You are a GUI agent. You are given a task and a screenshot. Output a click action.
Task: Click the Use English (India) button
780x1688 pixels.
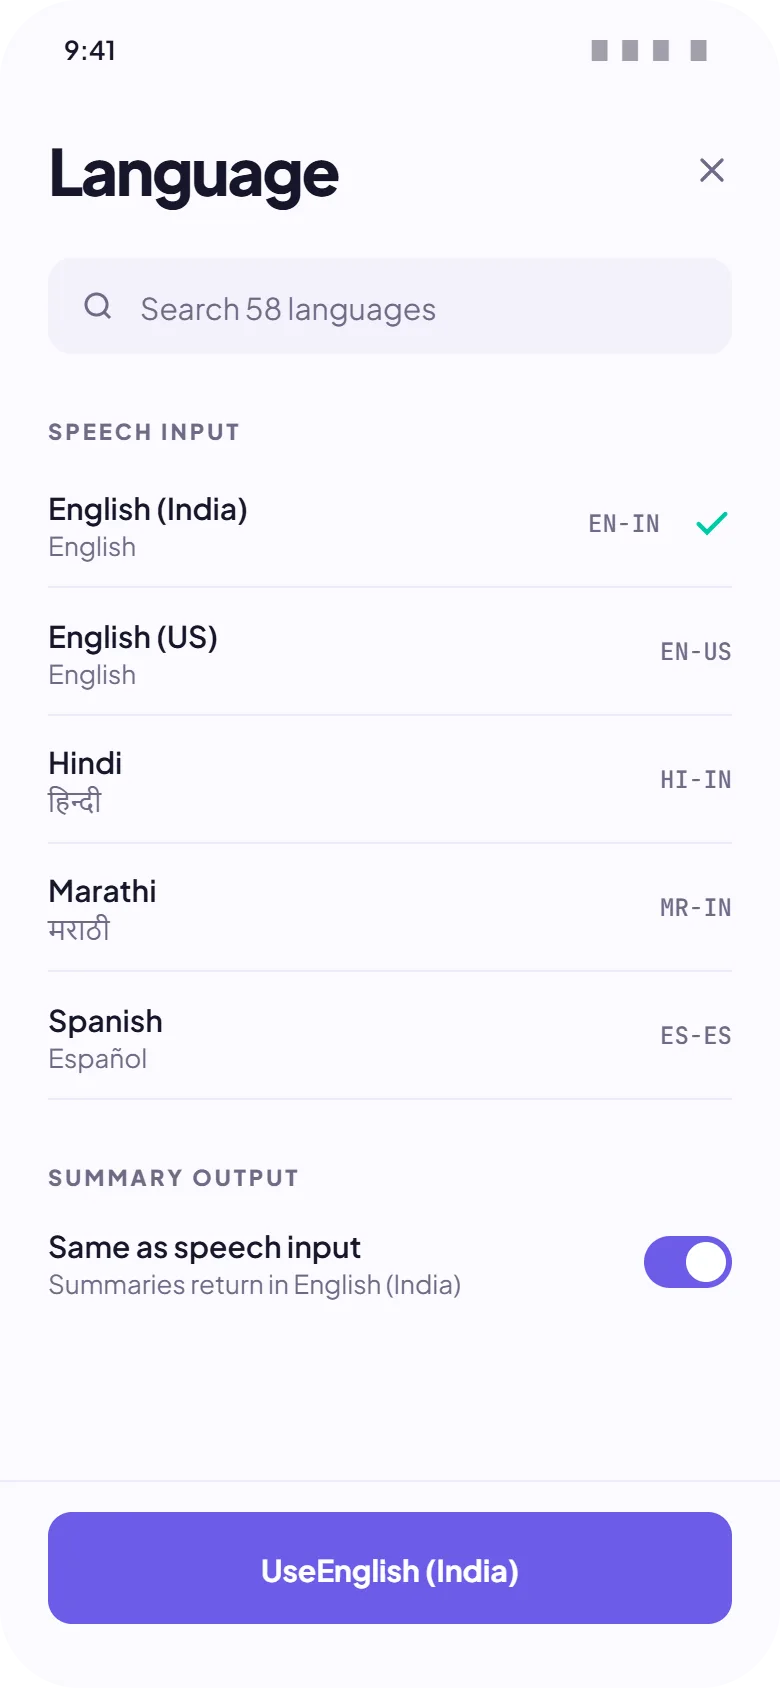[390, 1568]
